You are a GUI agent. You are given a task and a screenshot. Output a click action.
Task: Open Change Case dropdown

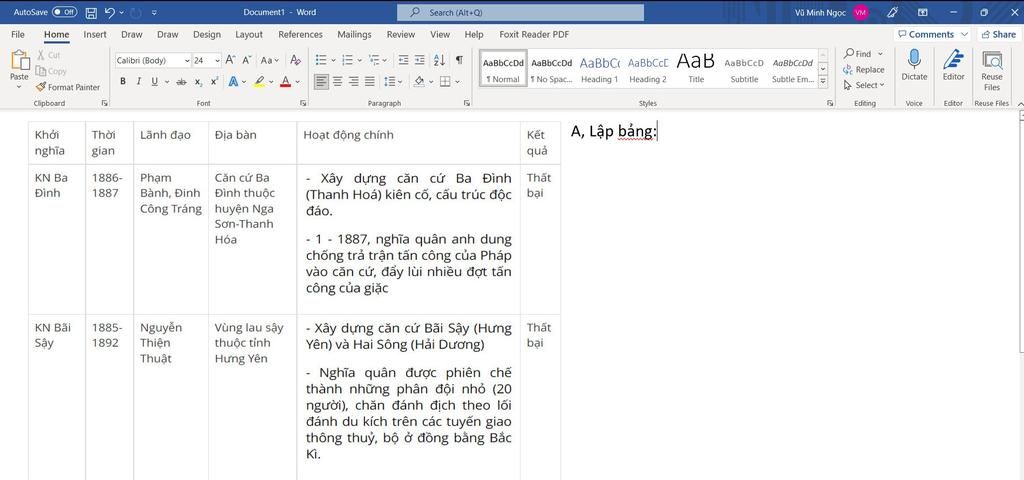click(x=270, y=60)
